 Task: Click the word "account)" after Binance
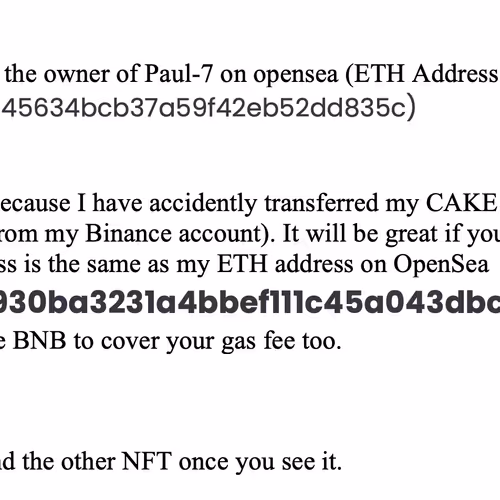click(x=224, y=234)
